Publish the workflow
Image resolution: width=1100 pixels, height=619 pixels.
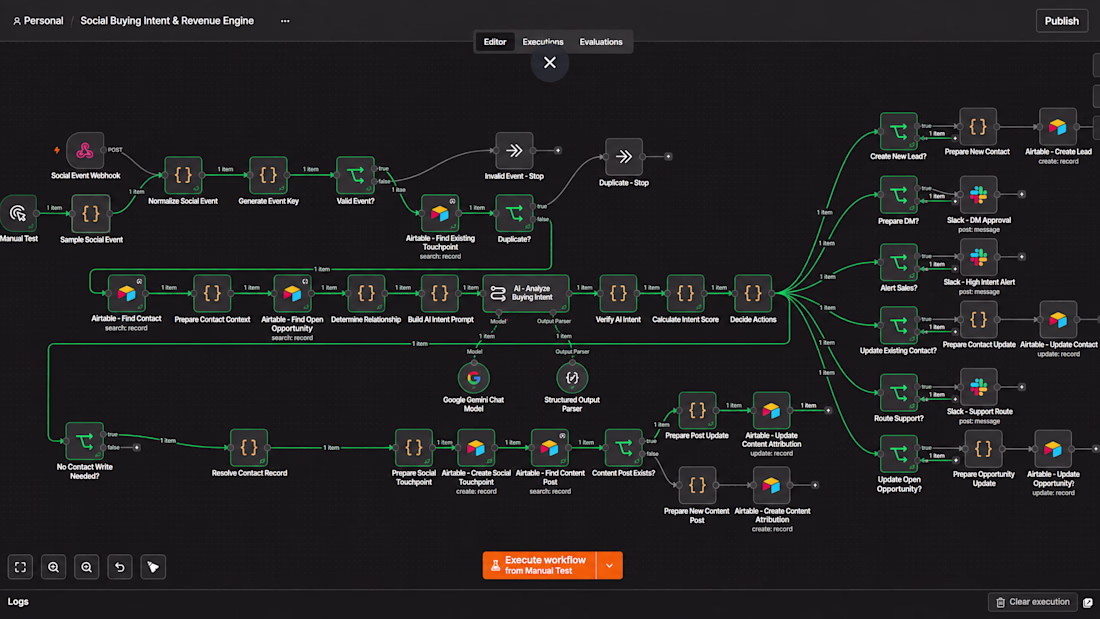pos(1061,21)
